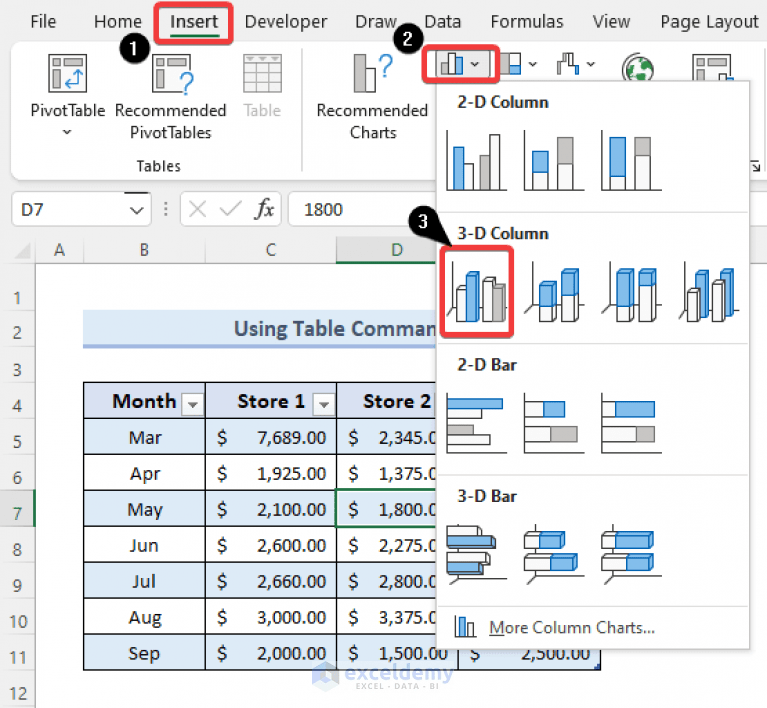Click the Sep cell
The width and height of the screenshot is (767, 708).
tap(144, 653)
